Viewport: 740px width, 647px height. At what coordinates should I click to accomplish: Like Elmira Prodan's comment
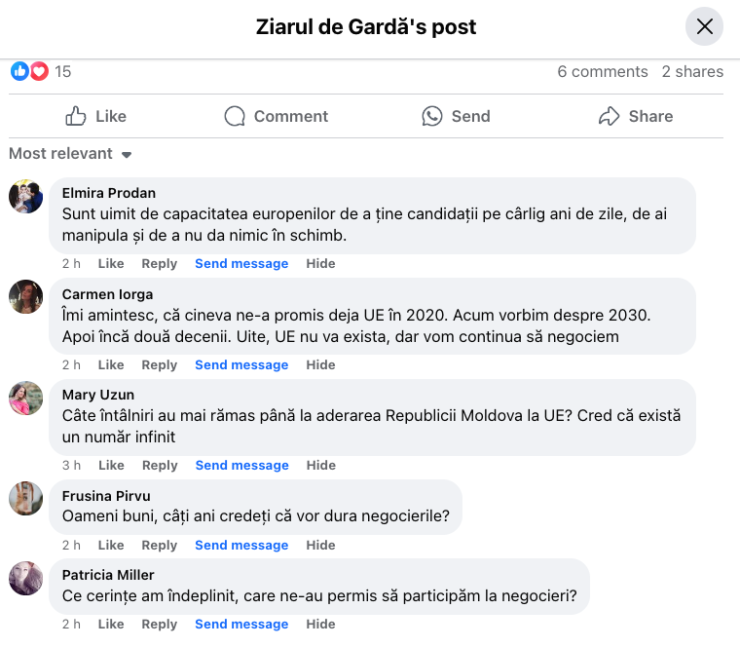(x=111, y=264)
